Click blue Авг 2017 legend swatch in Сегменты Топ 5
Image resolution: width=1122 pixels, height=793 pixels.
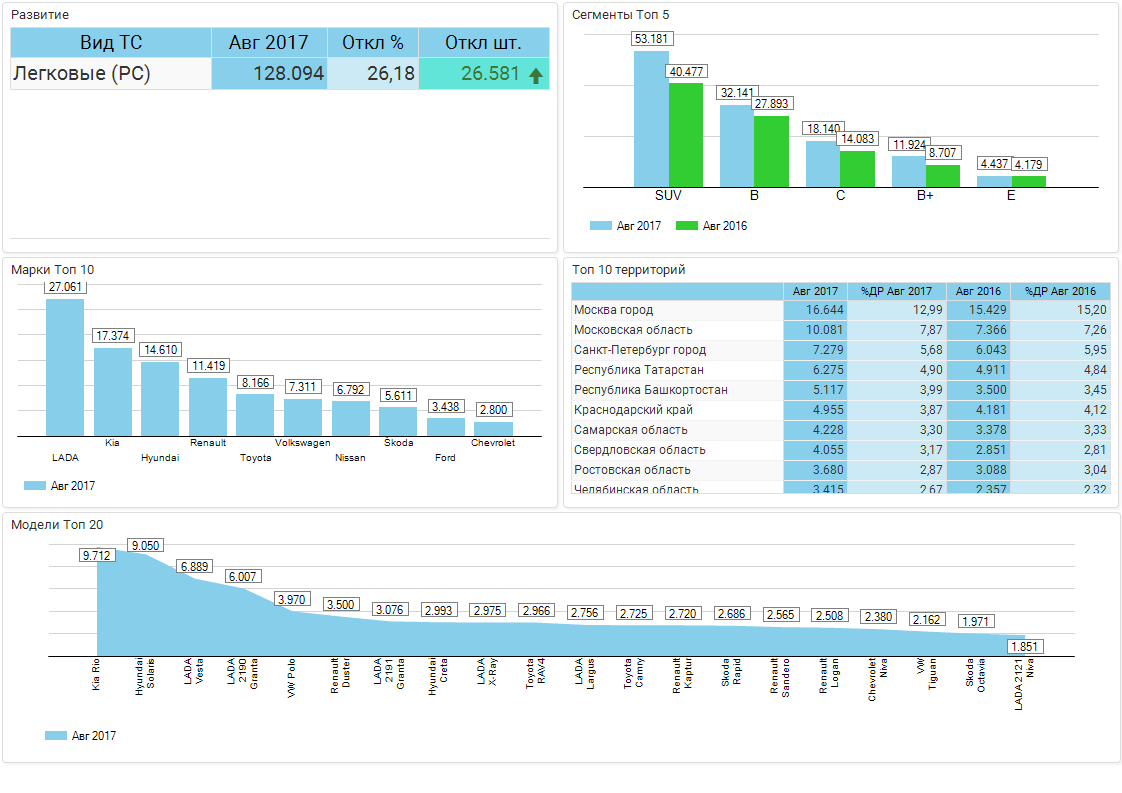[600, 226]
